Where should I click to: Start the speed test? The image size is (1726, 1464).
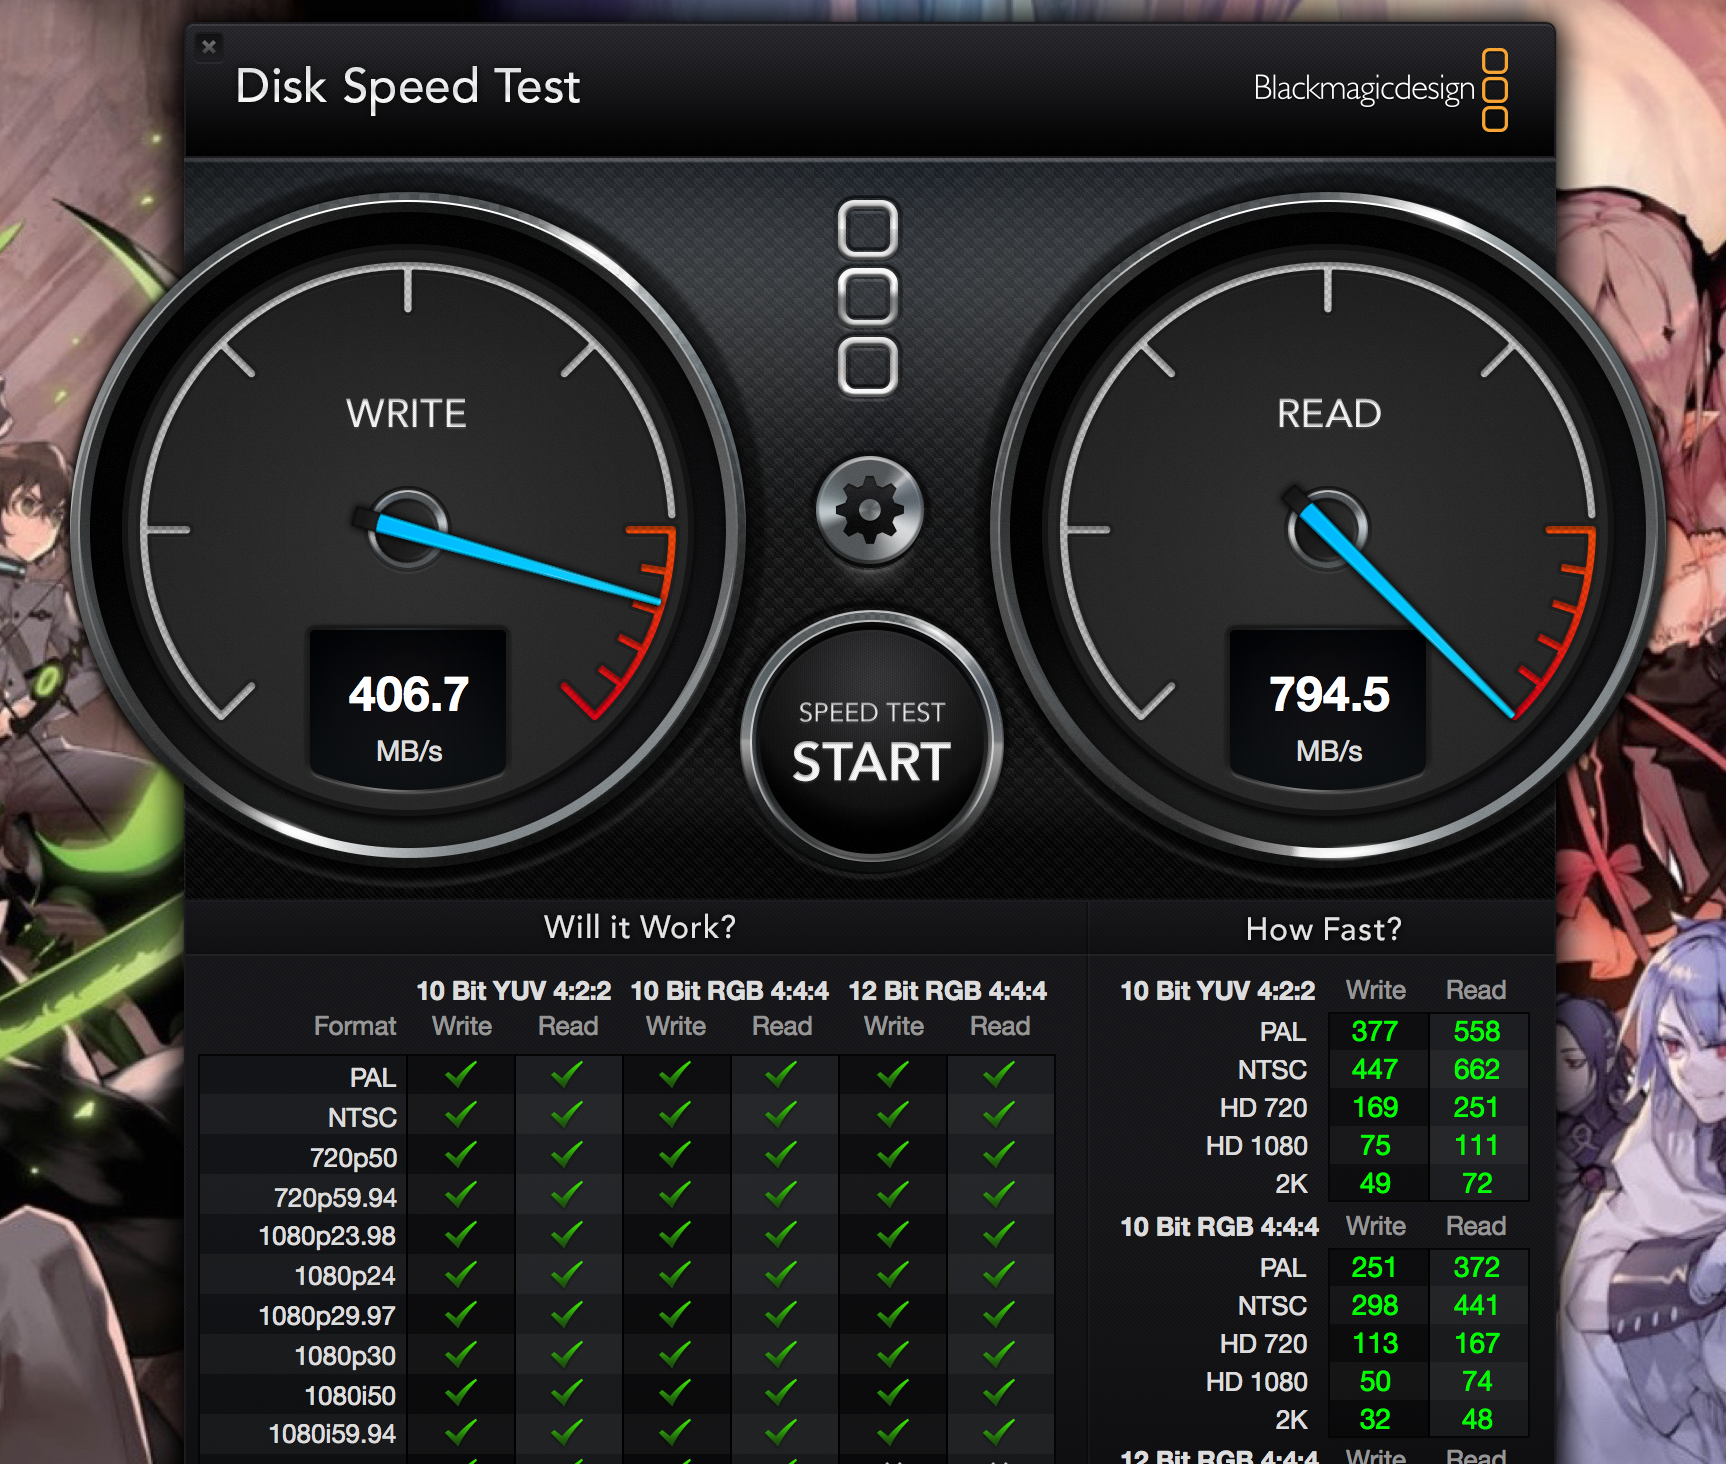coord(871,742)
